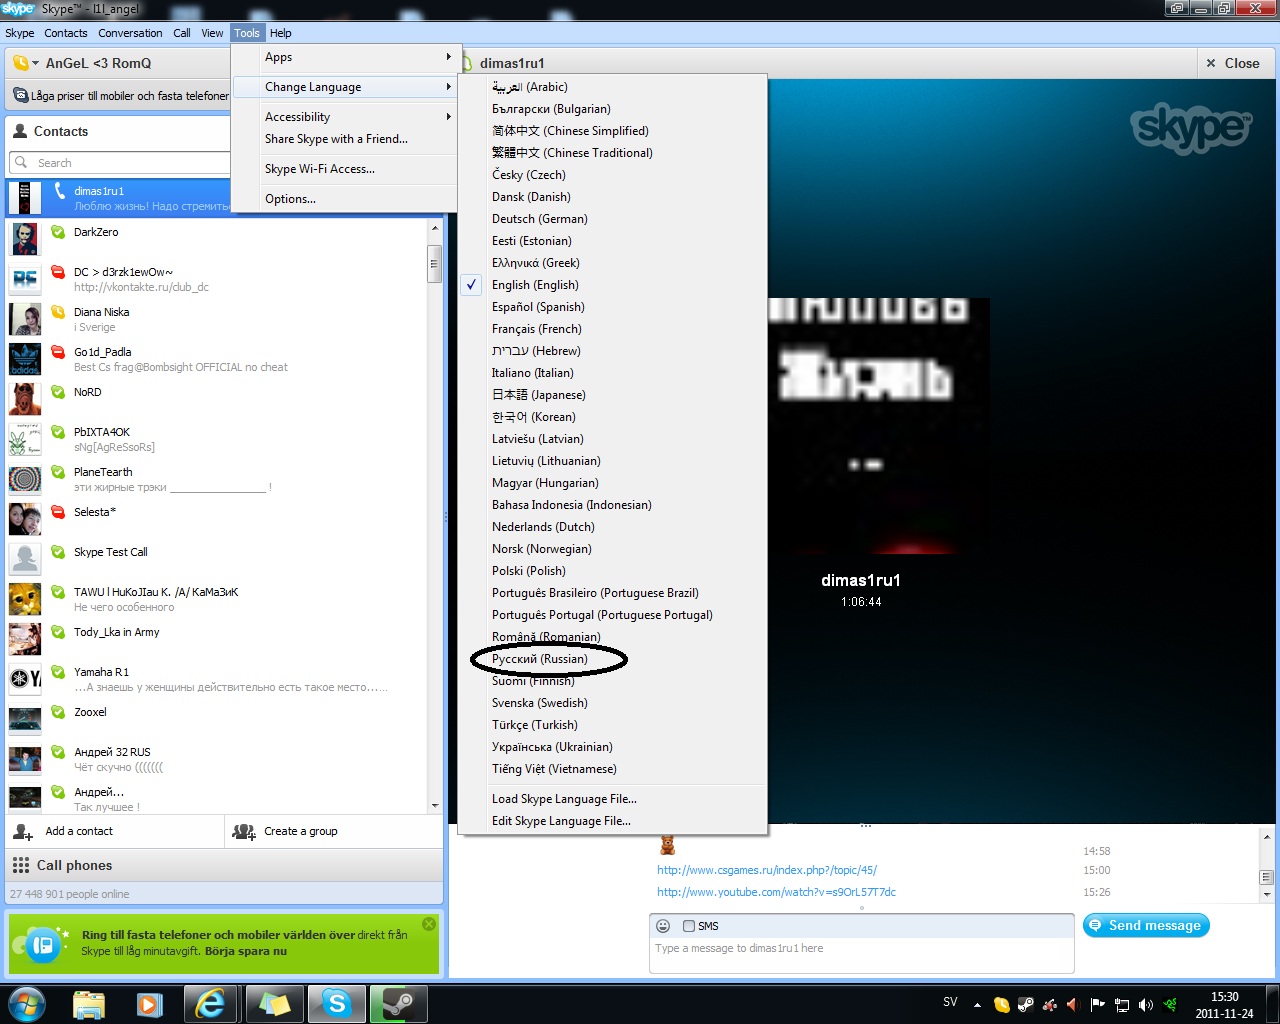Close the conversation with Close button
Viewport: 1280px width, 1024px height.
click(x=1233, y=63)
